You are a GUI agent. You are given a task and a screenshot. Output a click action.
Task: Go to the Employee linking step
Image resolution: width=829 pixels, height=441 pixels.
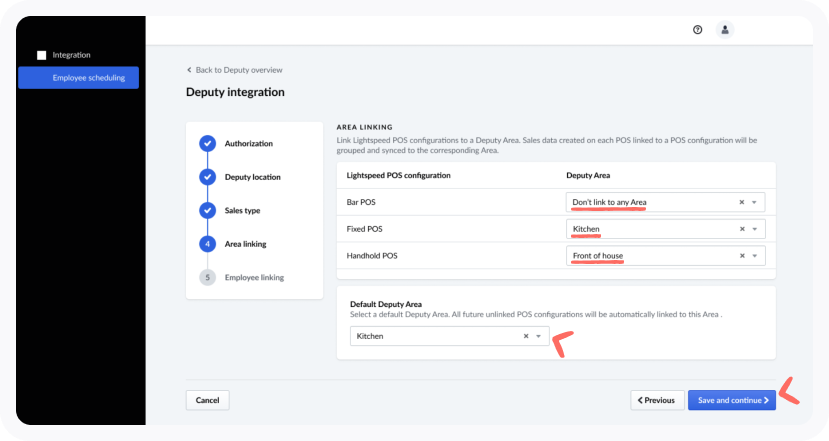tap(254, 277)
